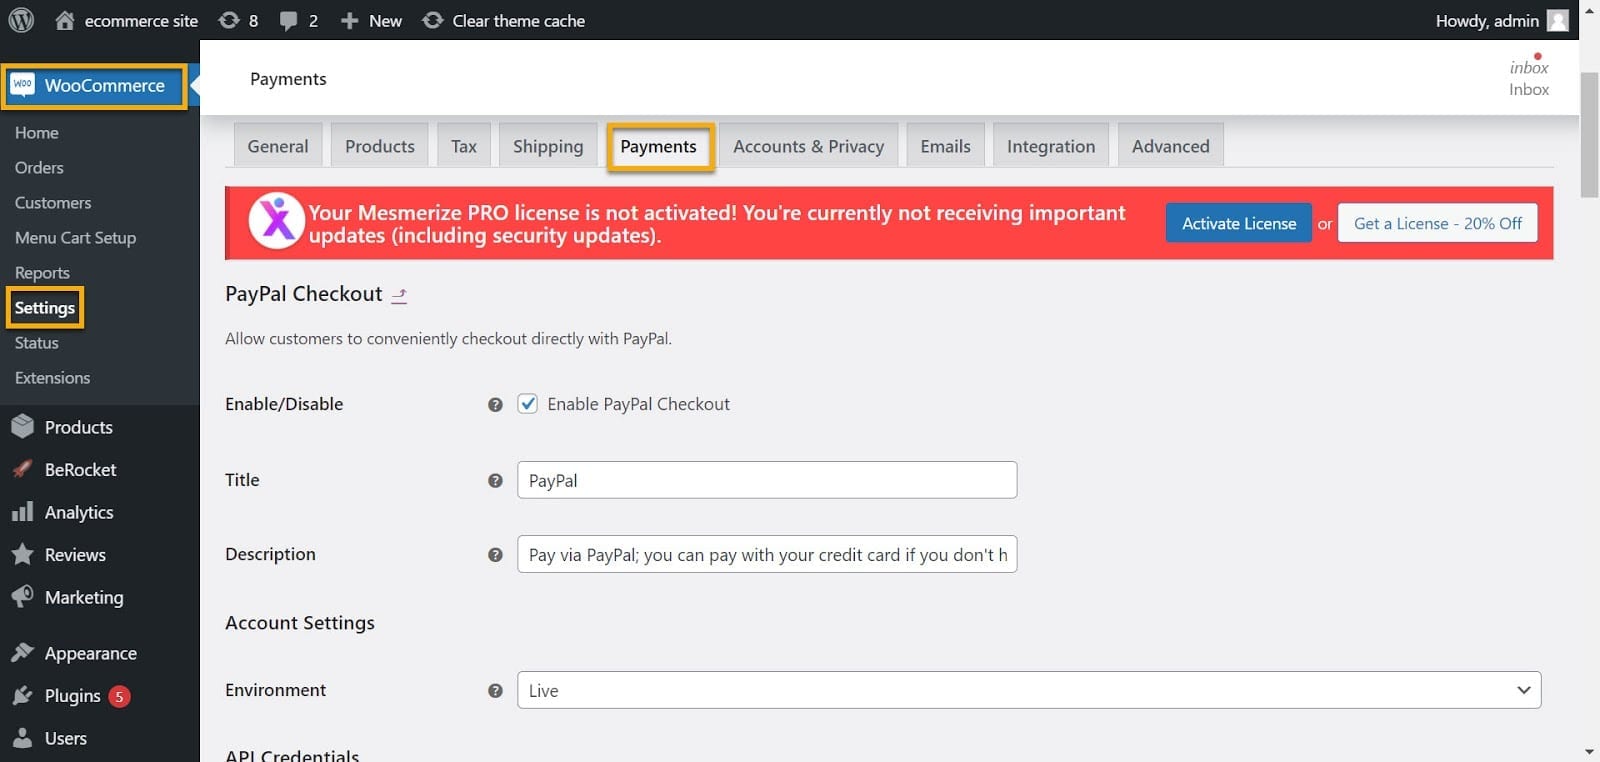Viewport: 1600px width, 762px height.
Task: Click the plus New content icon
Action: 349,21
